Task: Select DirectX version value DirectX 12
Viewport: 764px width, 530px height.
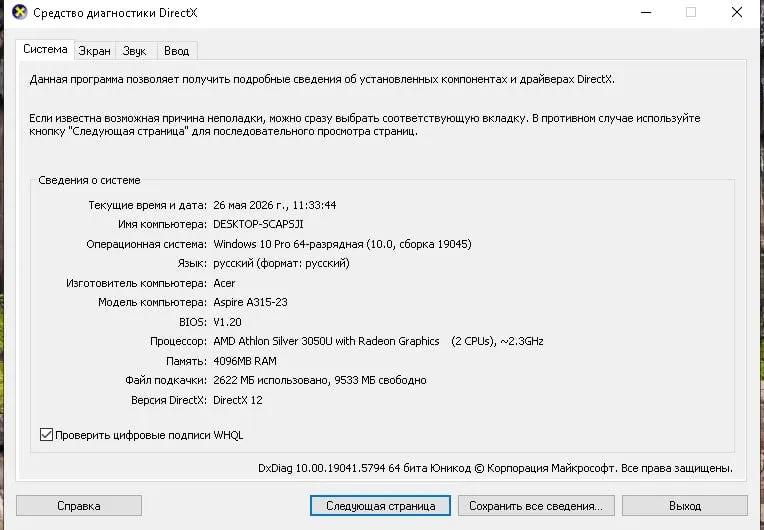Action: point(238,400)
